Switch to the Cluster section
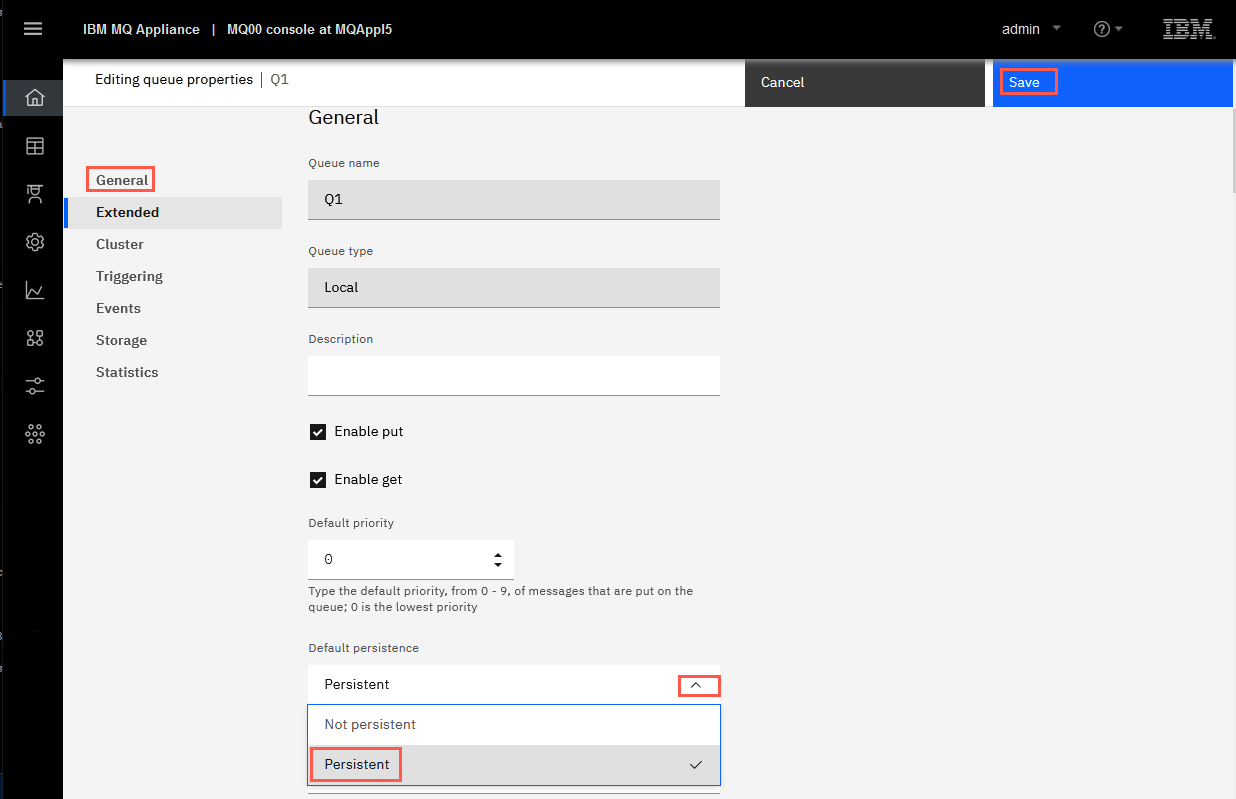The width and height of the screenshot is (1236, 799). point(120,244)
